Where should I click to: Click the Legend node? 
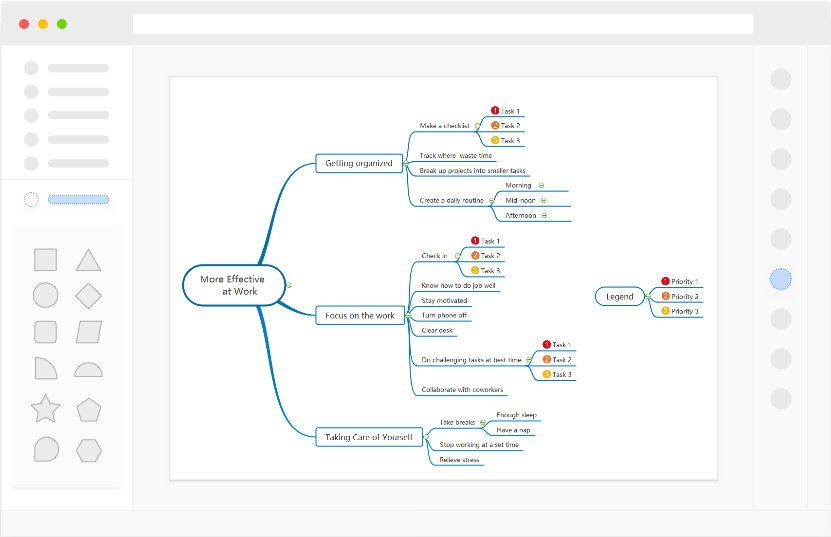(x=619, y=297)
